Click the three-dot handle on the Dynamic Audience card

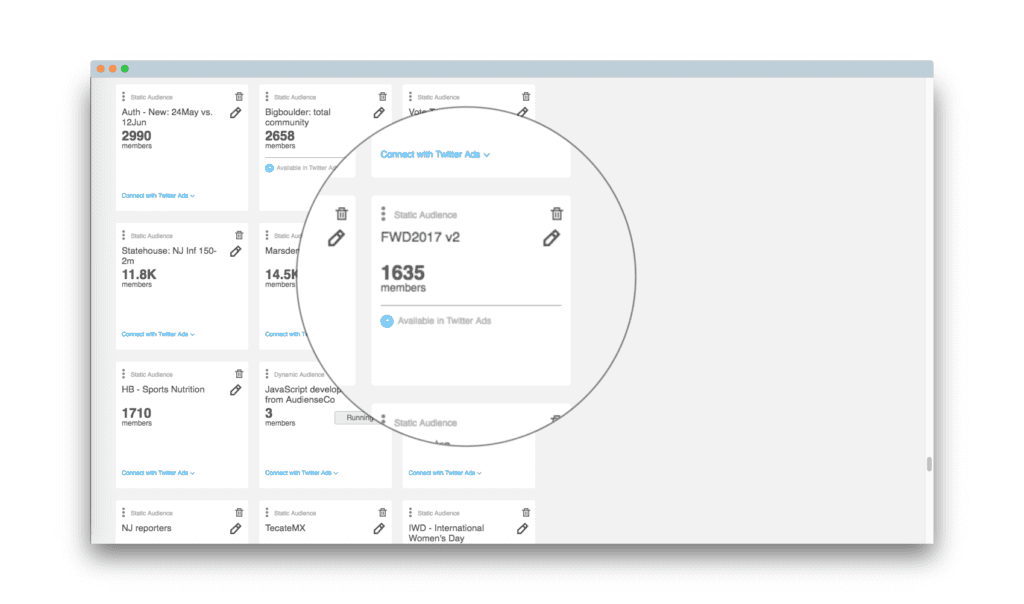pyautogui.click(x=267, y=374)
